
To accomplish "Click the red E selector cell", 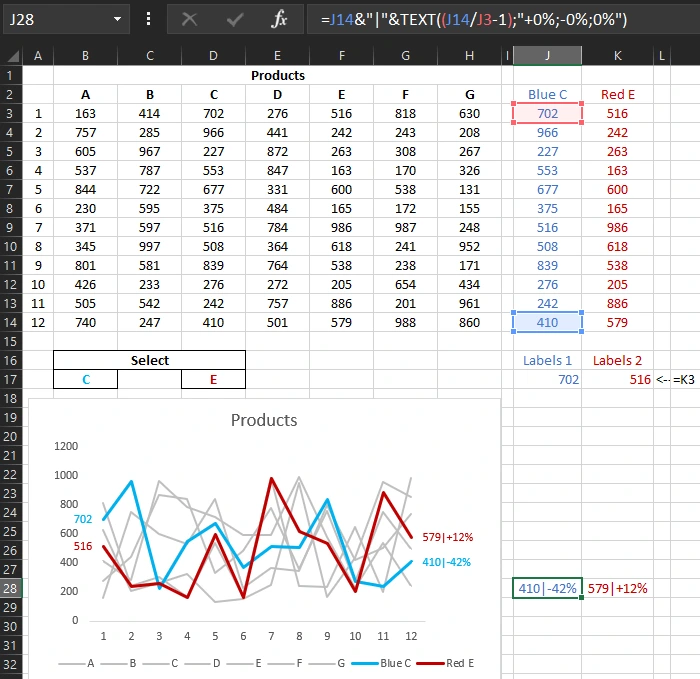I will (x=213, y=379).
